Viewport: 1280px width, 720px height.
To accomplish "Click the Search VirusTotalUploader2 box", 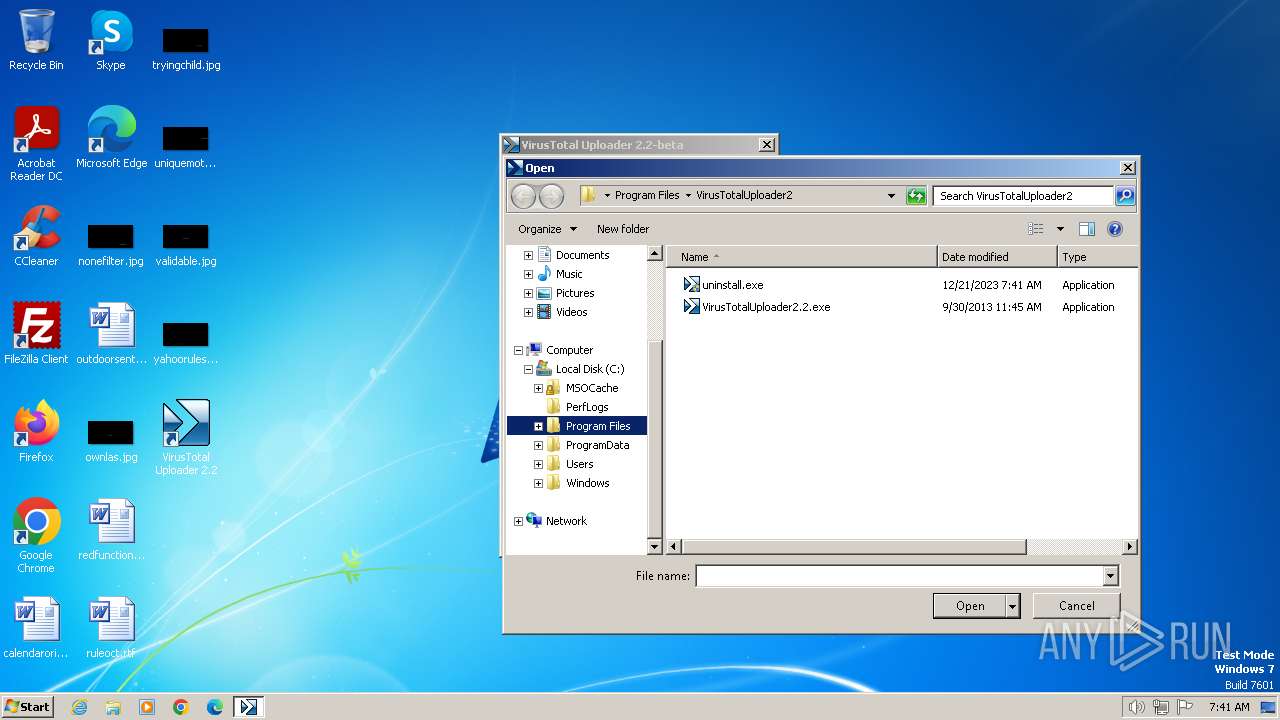I will 1023,196.
